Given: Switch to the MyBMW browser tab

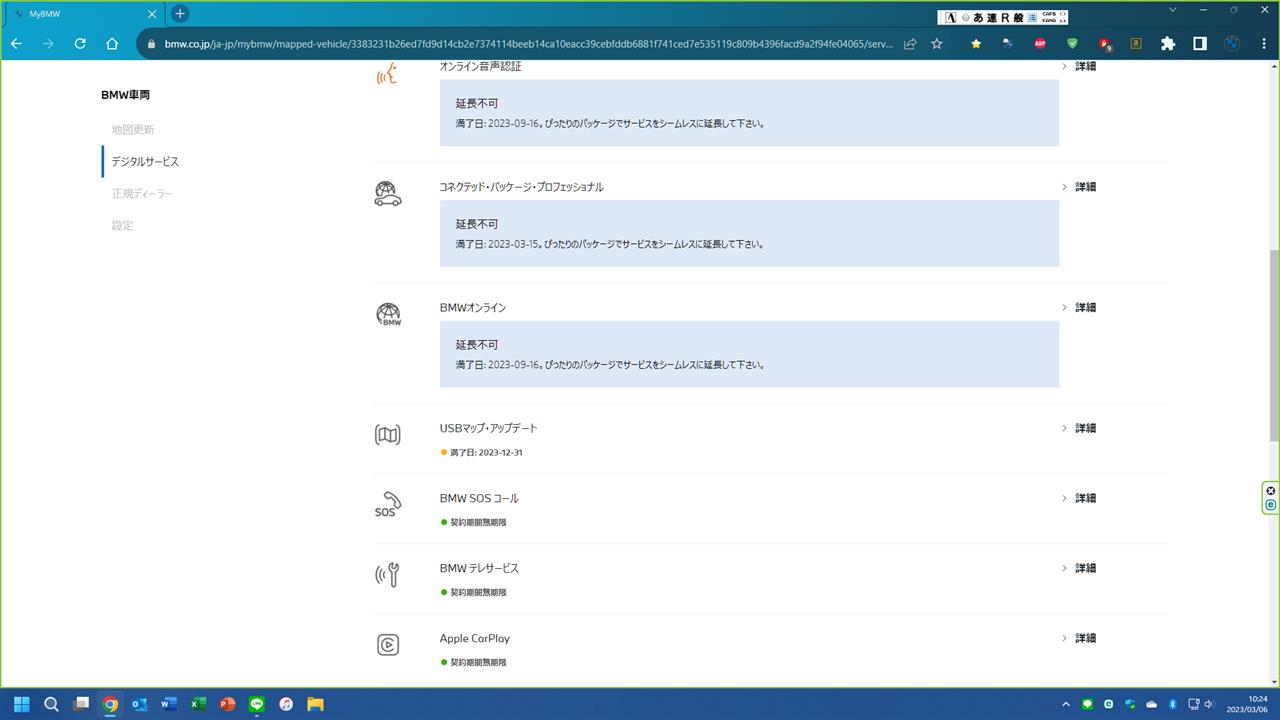Looking at the screenshot, I should pyautogui.click(x=85, y=14).
